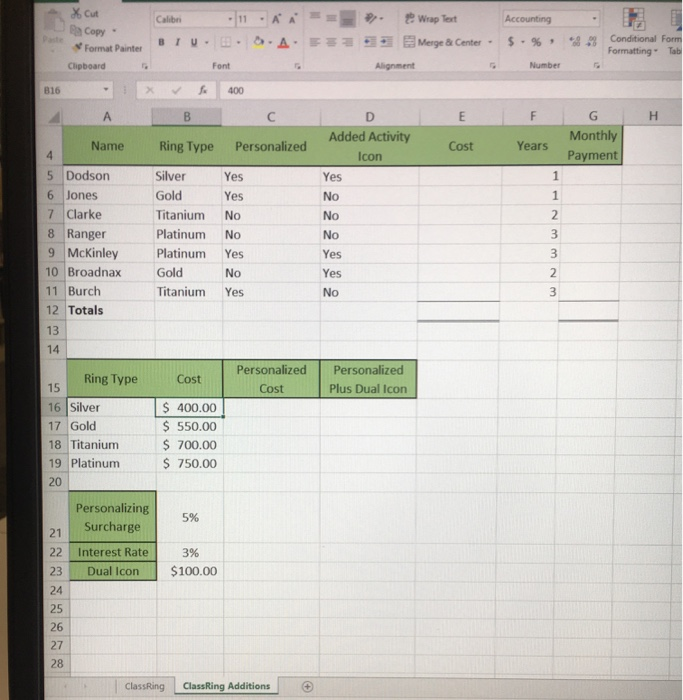Open the Copy dropdown arrow
Screen dimensions: 683x700
114,31
